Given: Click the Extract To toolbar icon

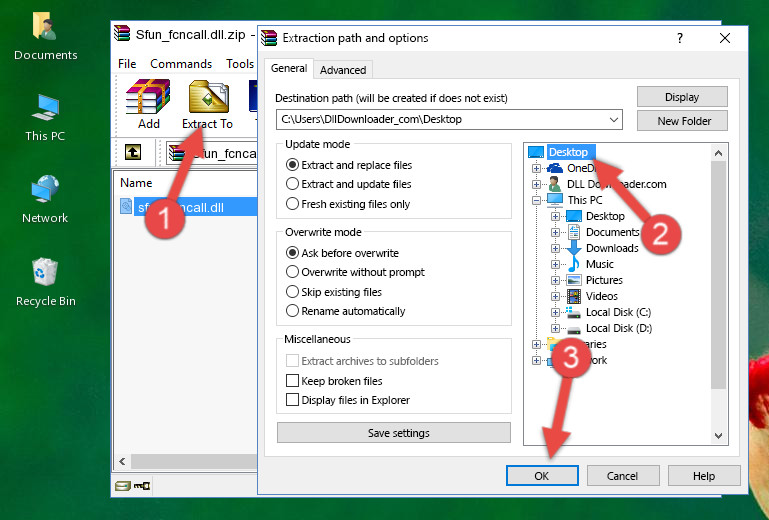Looking at the screenshot, I should tap(208, 97).
